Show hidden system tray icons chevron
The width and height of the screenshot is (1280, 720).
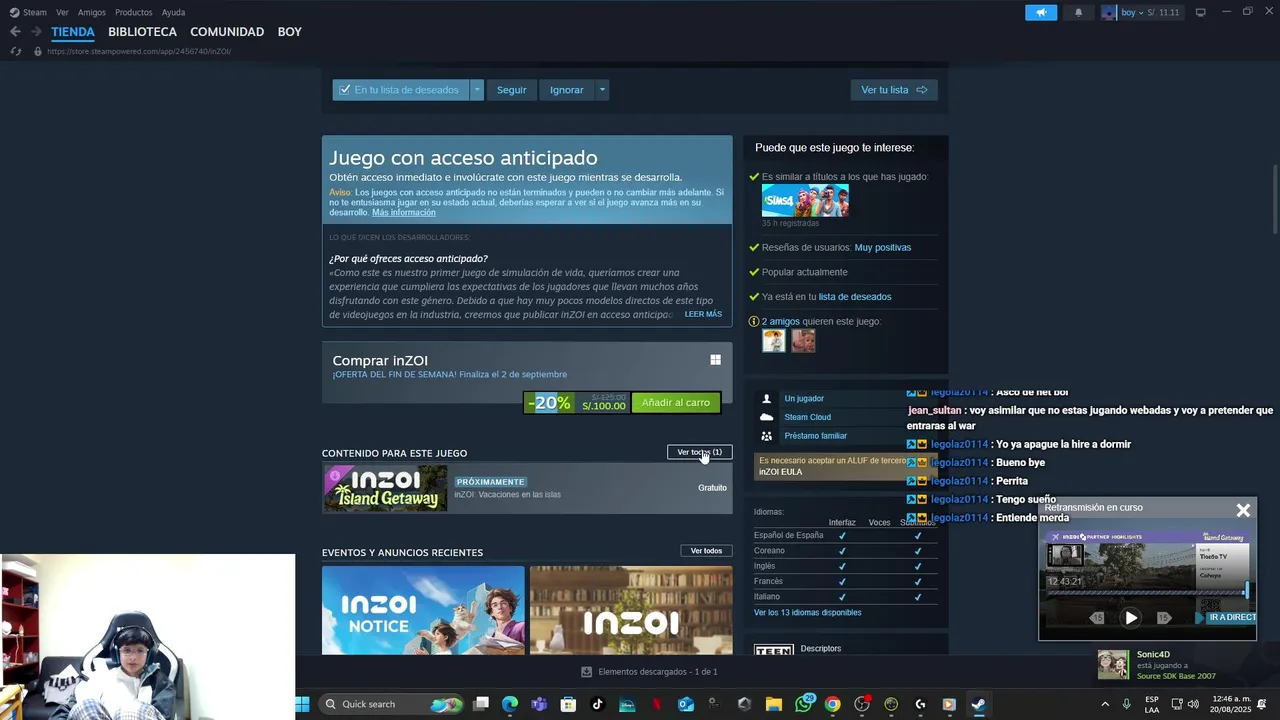pyautogui.click(x=1105, y=704)
